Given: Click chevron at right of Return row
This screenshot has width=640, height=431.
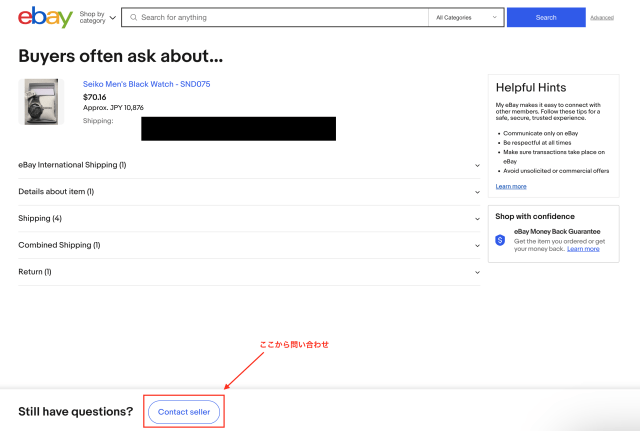Looking at the screenshot, I should 477,271.
